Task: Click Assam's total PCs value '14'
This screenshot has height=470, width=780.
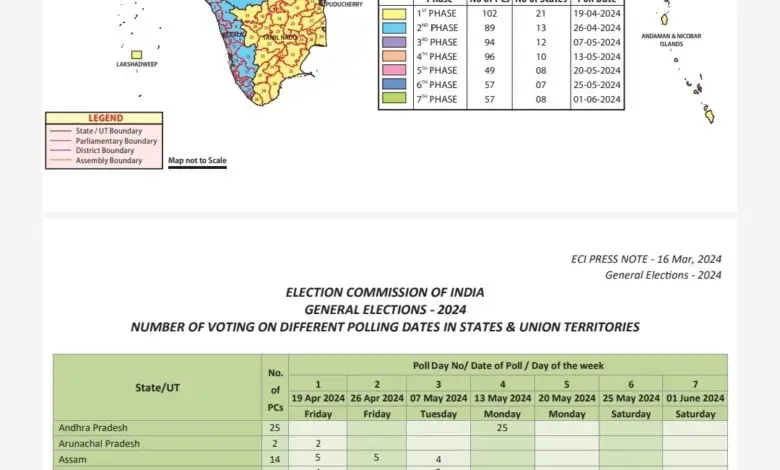Action: [275, 460]
